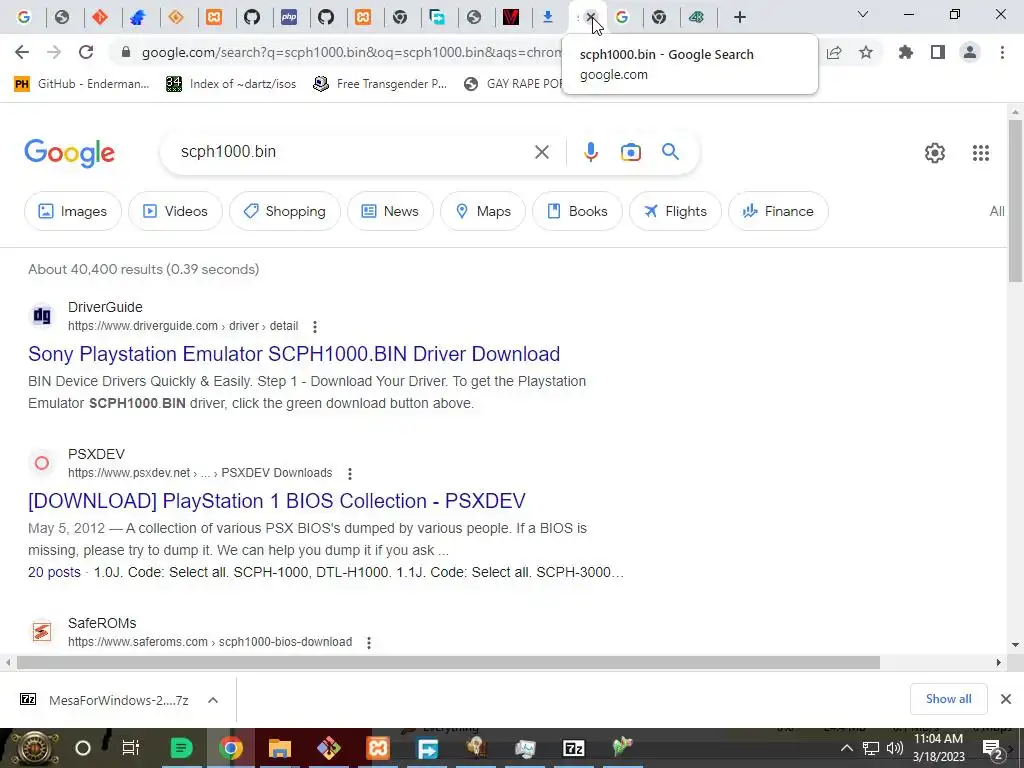Open the Google apps grid
The width and height of the screenshot is (1024, 768).
coord(980,153)
